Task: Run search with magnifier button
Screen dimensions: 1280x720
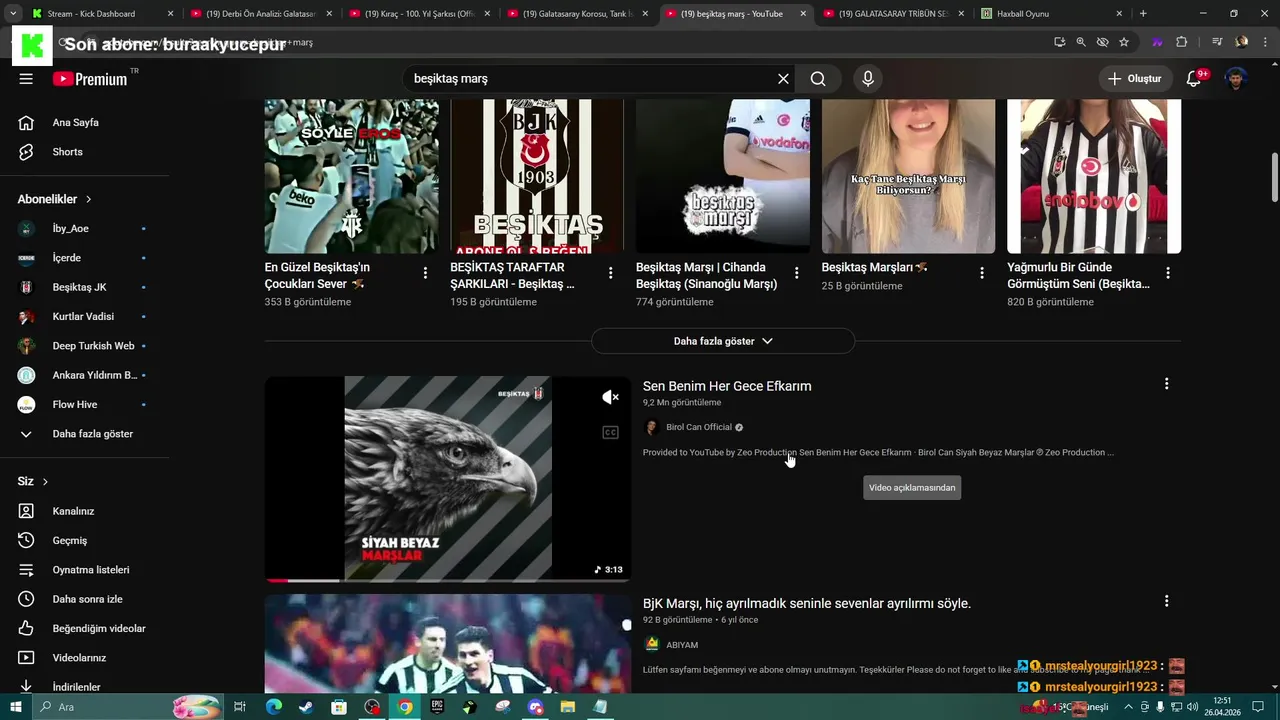Action: [x=818, y=79]
